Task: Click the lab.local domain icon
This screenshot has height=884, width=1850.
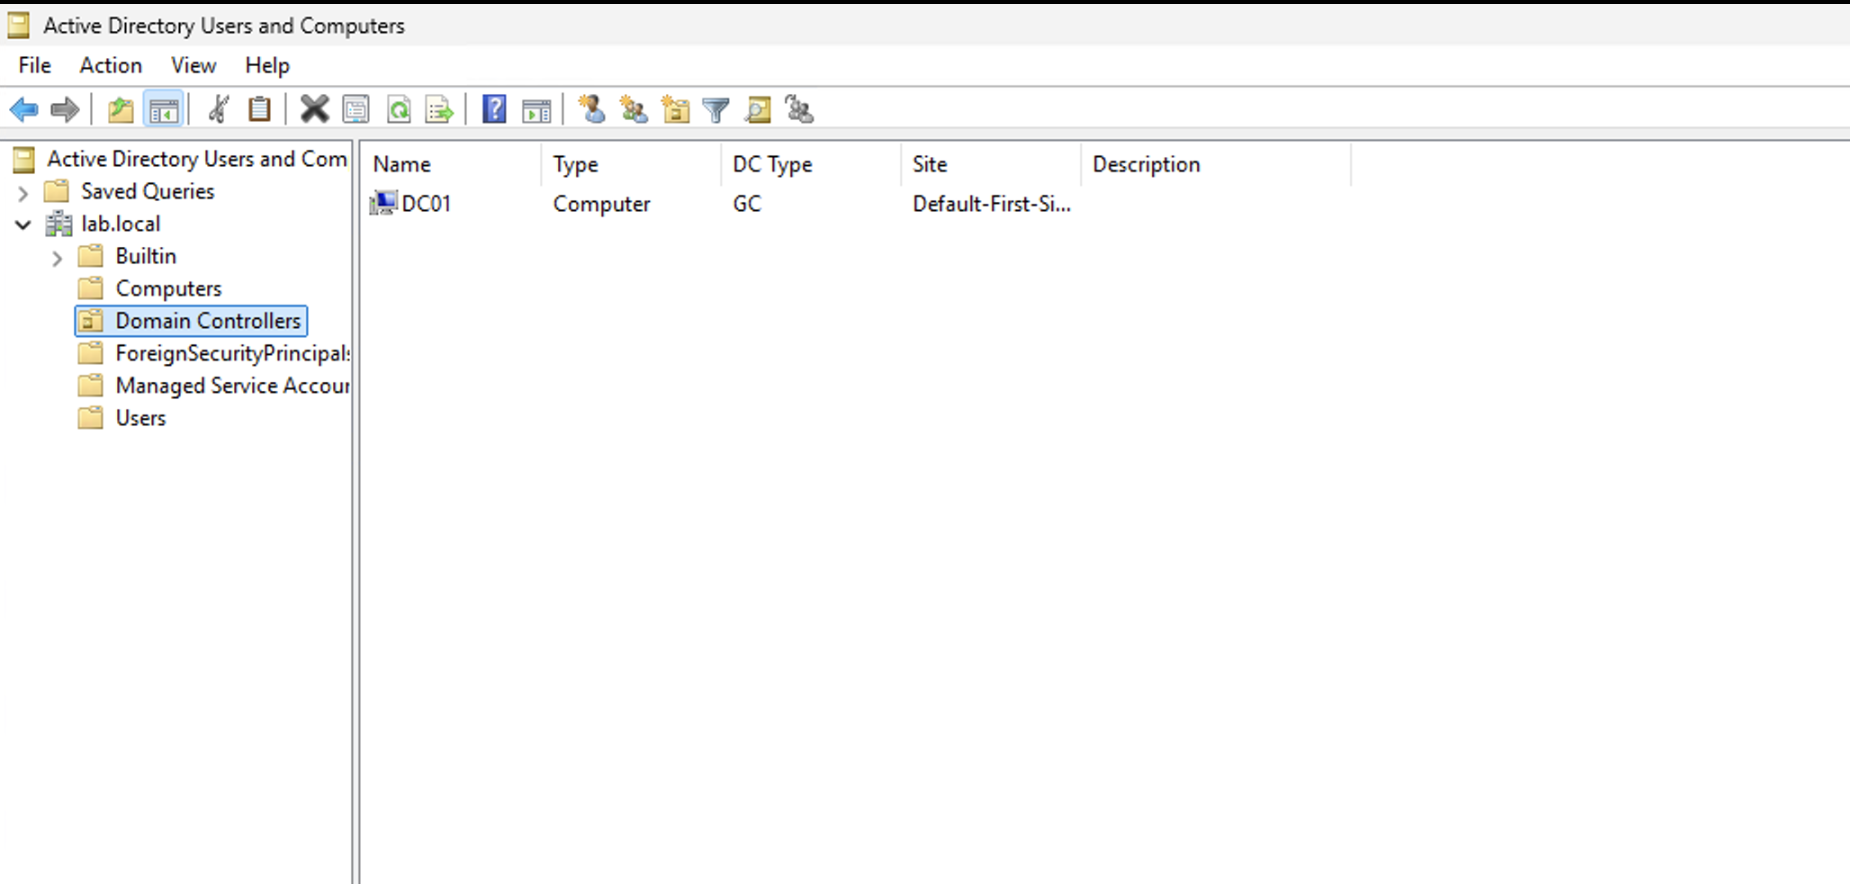Action: 59,224
